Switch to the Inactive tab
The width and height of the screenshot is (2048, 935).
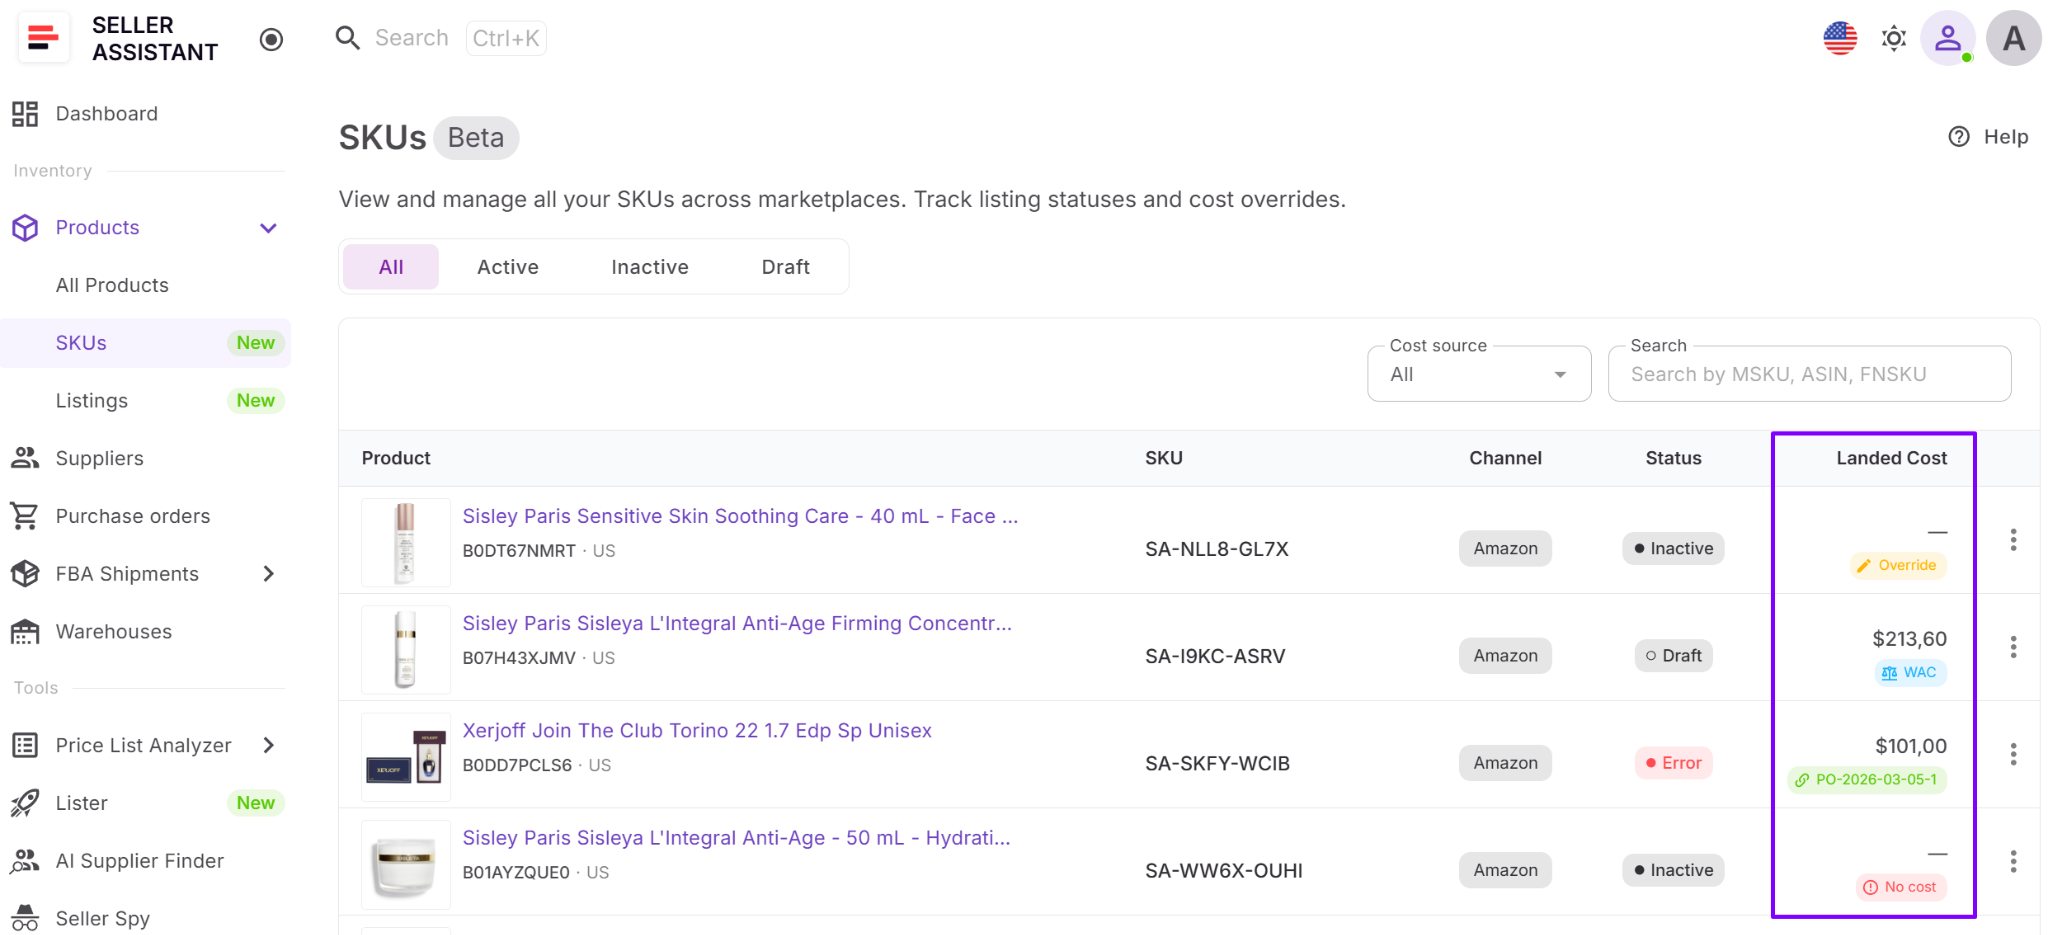[x=650, y=267]
